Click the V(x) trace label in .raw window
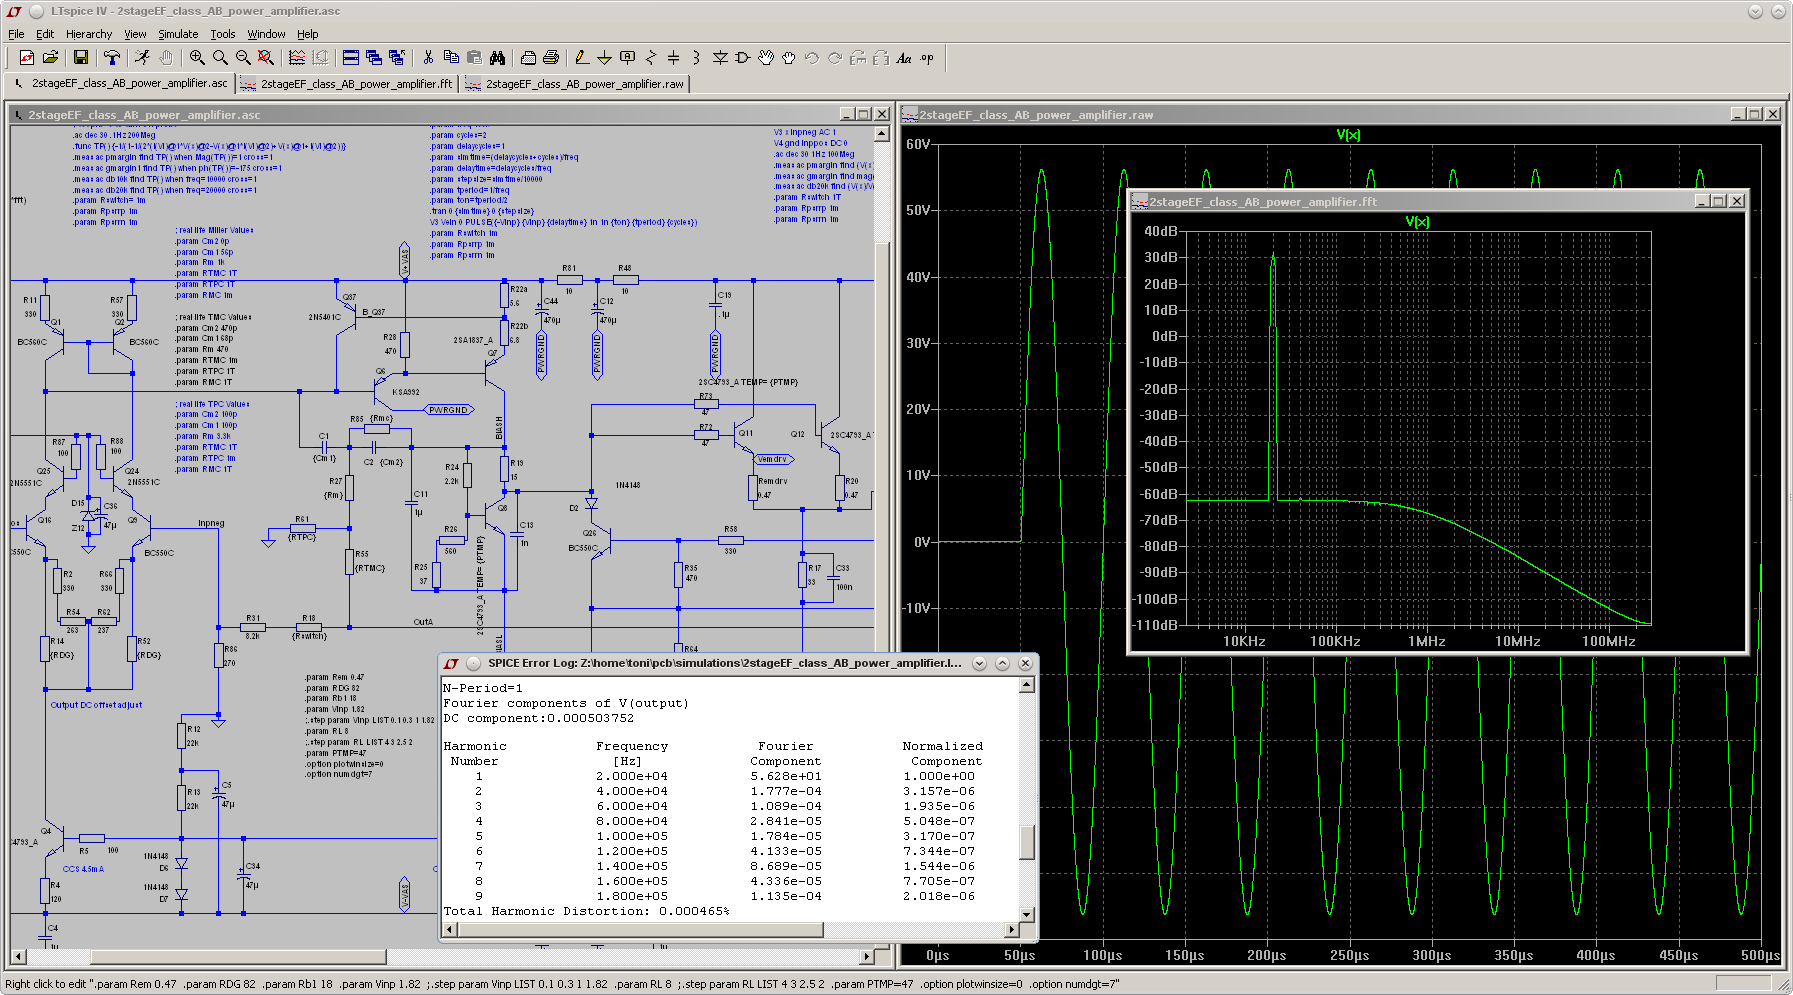This screenshot has height=995, width=1793. pyautogui.click(x=1348, y=135)
